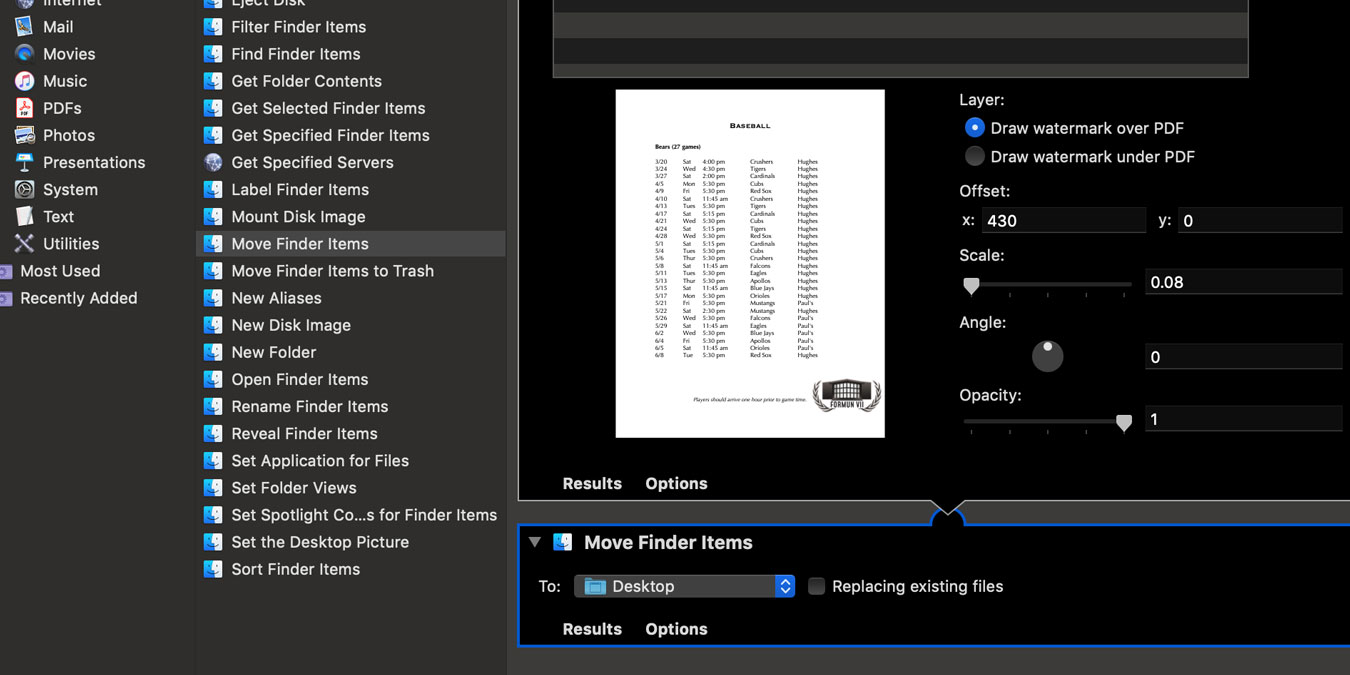This screenshot has height=675, width=1350.
Task: Switch to the Results tab
Action: pyautogui.click(x=591, y=483)
